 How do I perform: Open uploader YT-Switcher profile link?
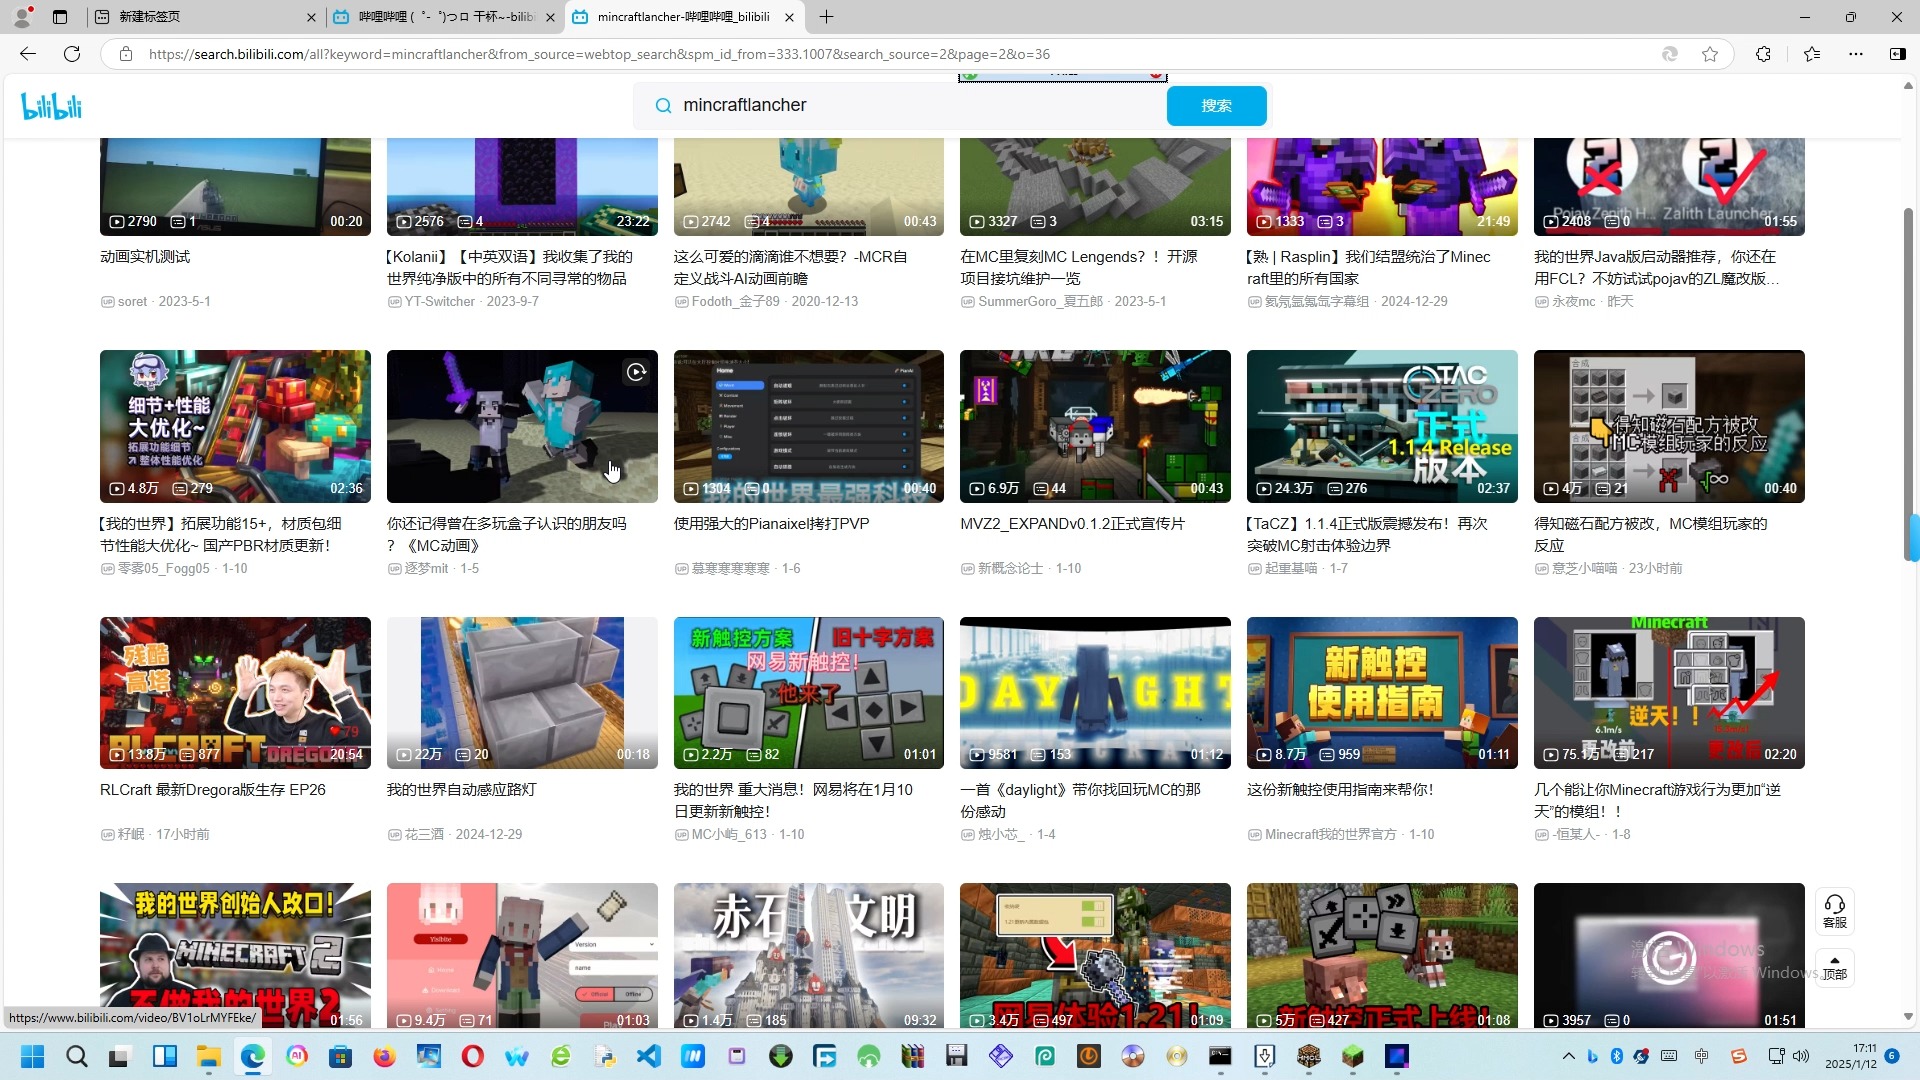[x=439, y=301]
